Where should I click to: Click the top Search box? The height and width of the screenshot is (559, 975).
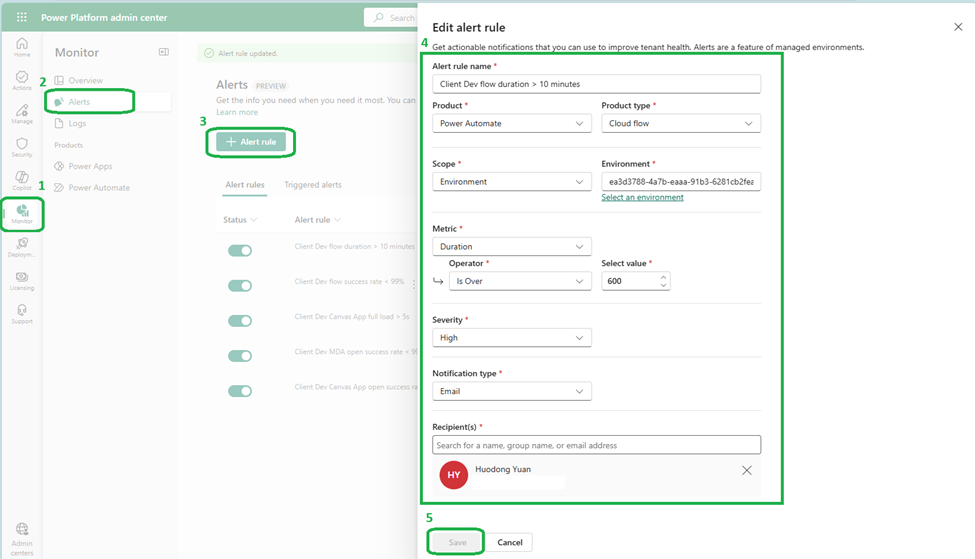(x=391, y=17)
